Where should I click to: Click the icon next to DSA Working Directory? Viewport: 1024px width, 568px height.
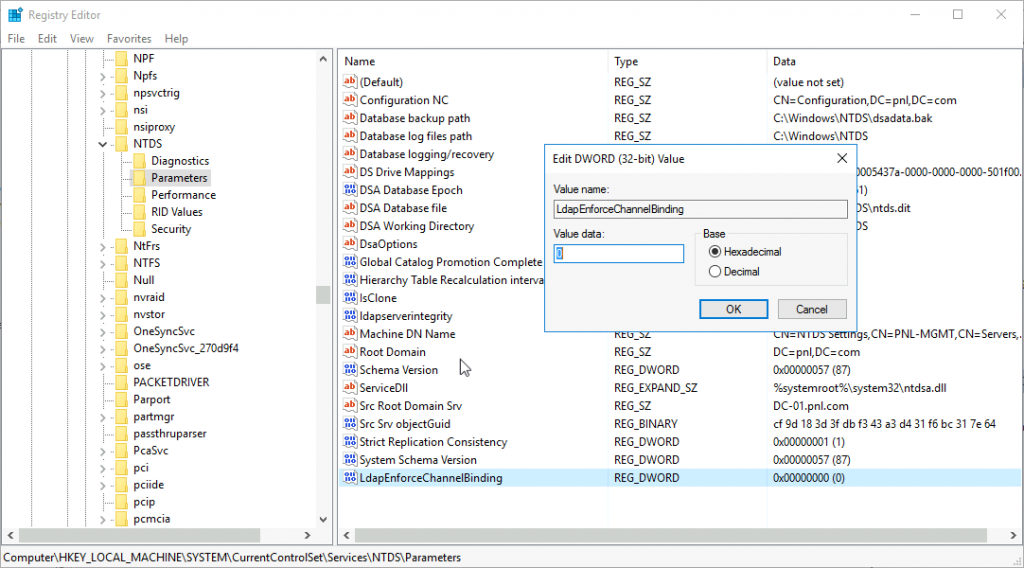[350, 226]
